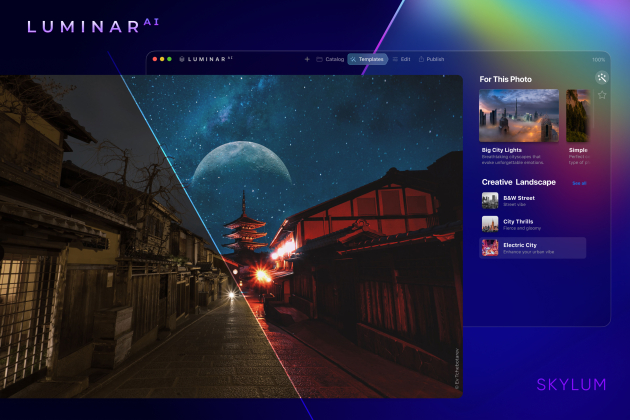Choose the Electric City template
This screenshot has height=420, width=630.
coord(532,248)
